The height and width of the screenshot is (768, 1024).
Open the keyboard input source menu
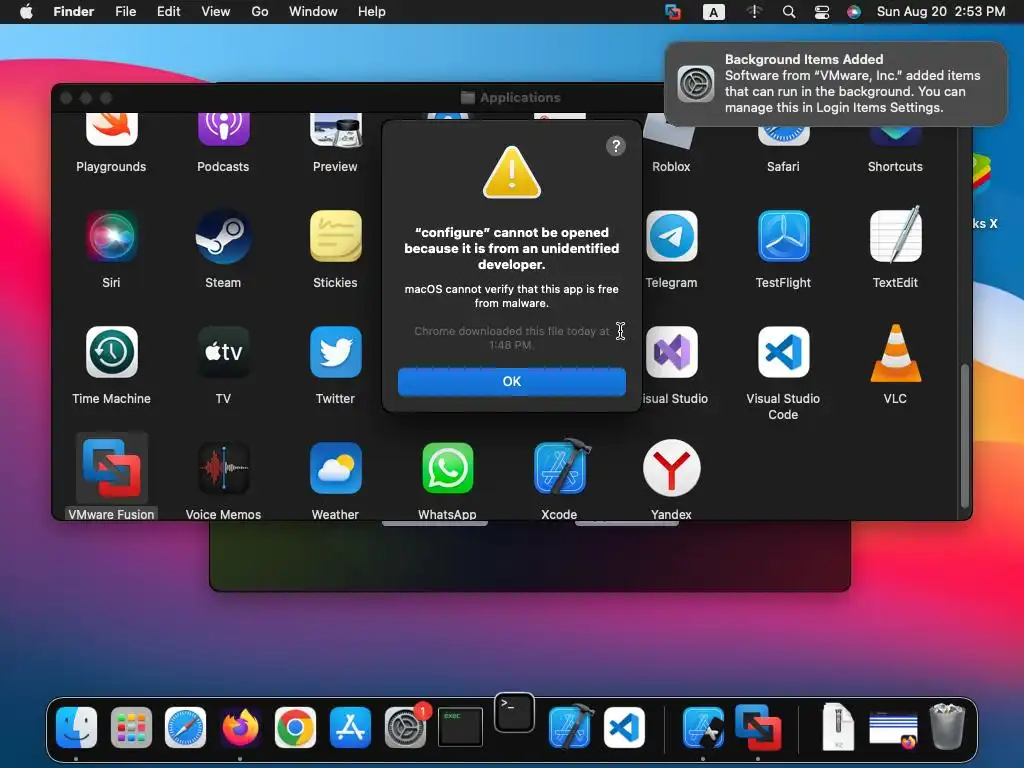(713, 12)
